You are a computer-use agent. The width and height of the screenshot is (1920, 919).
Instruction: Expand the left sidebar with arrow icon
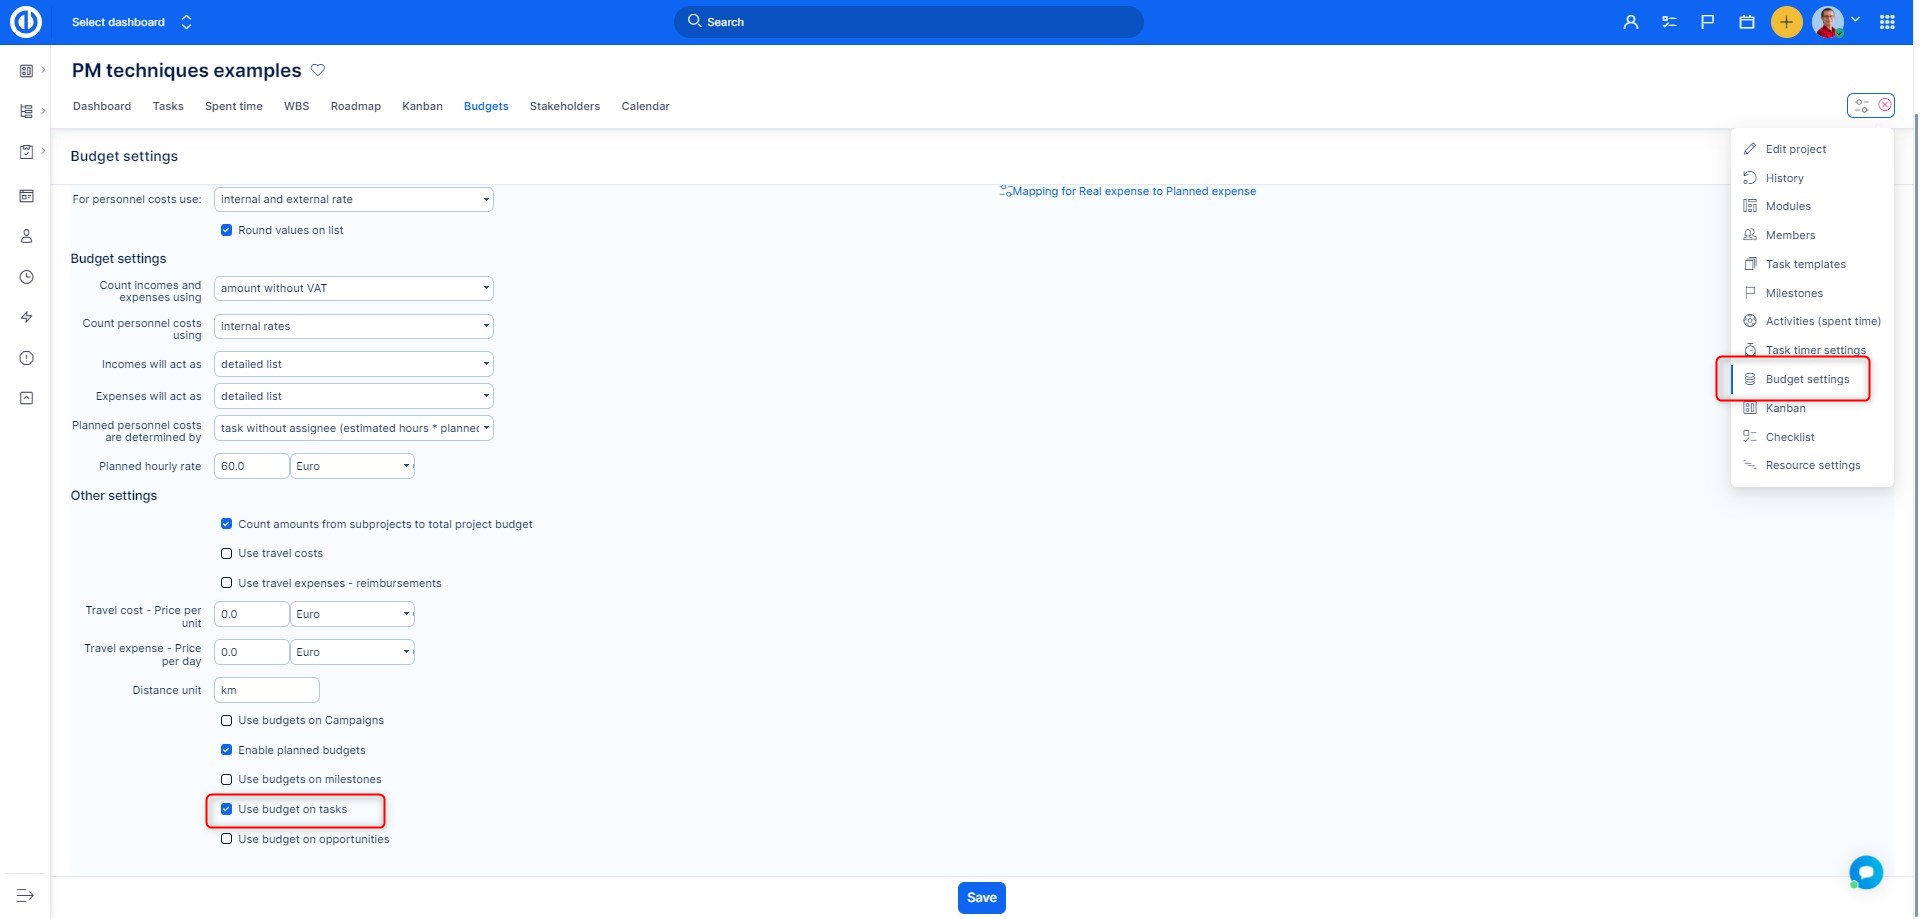click(26, 895)
